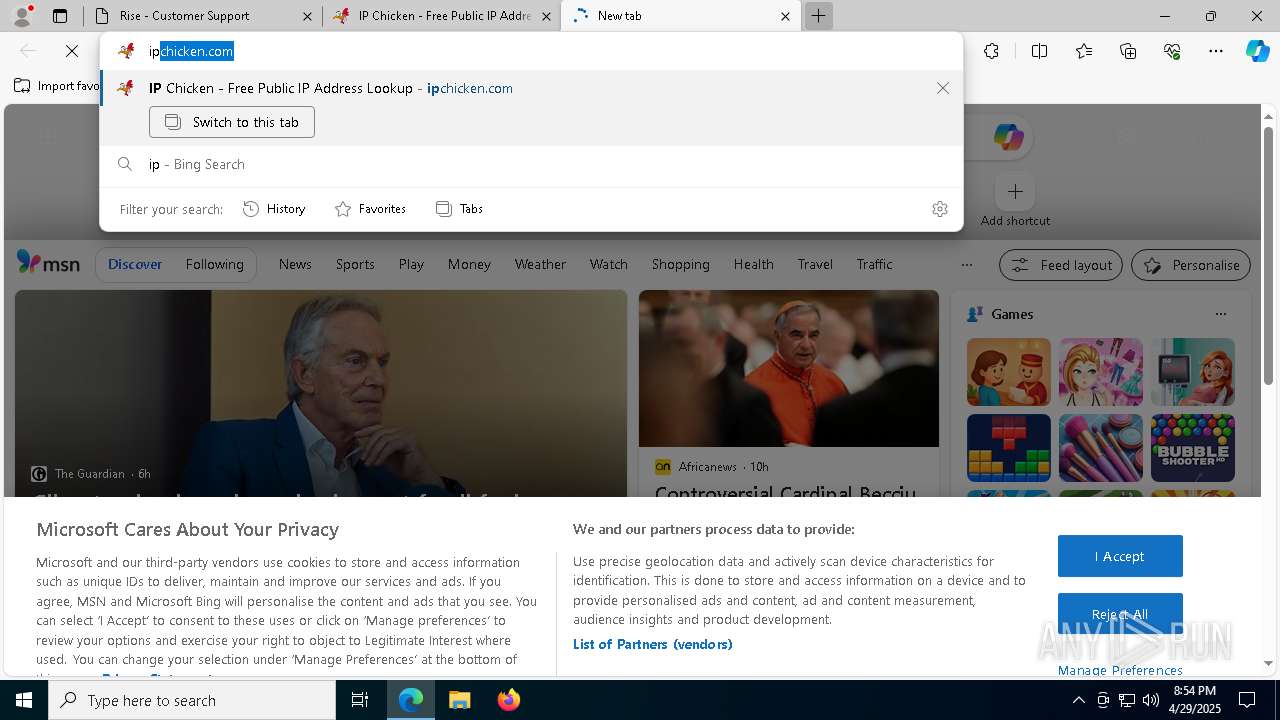Open Browser essentials heart icon
The height and width of the screenshot is (720, 1280).
point(1172,51)
